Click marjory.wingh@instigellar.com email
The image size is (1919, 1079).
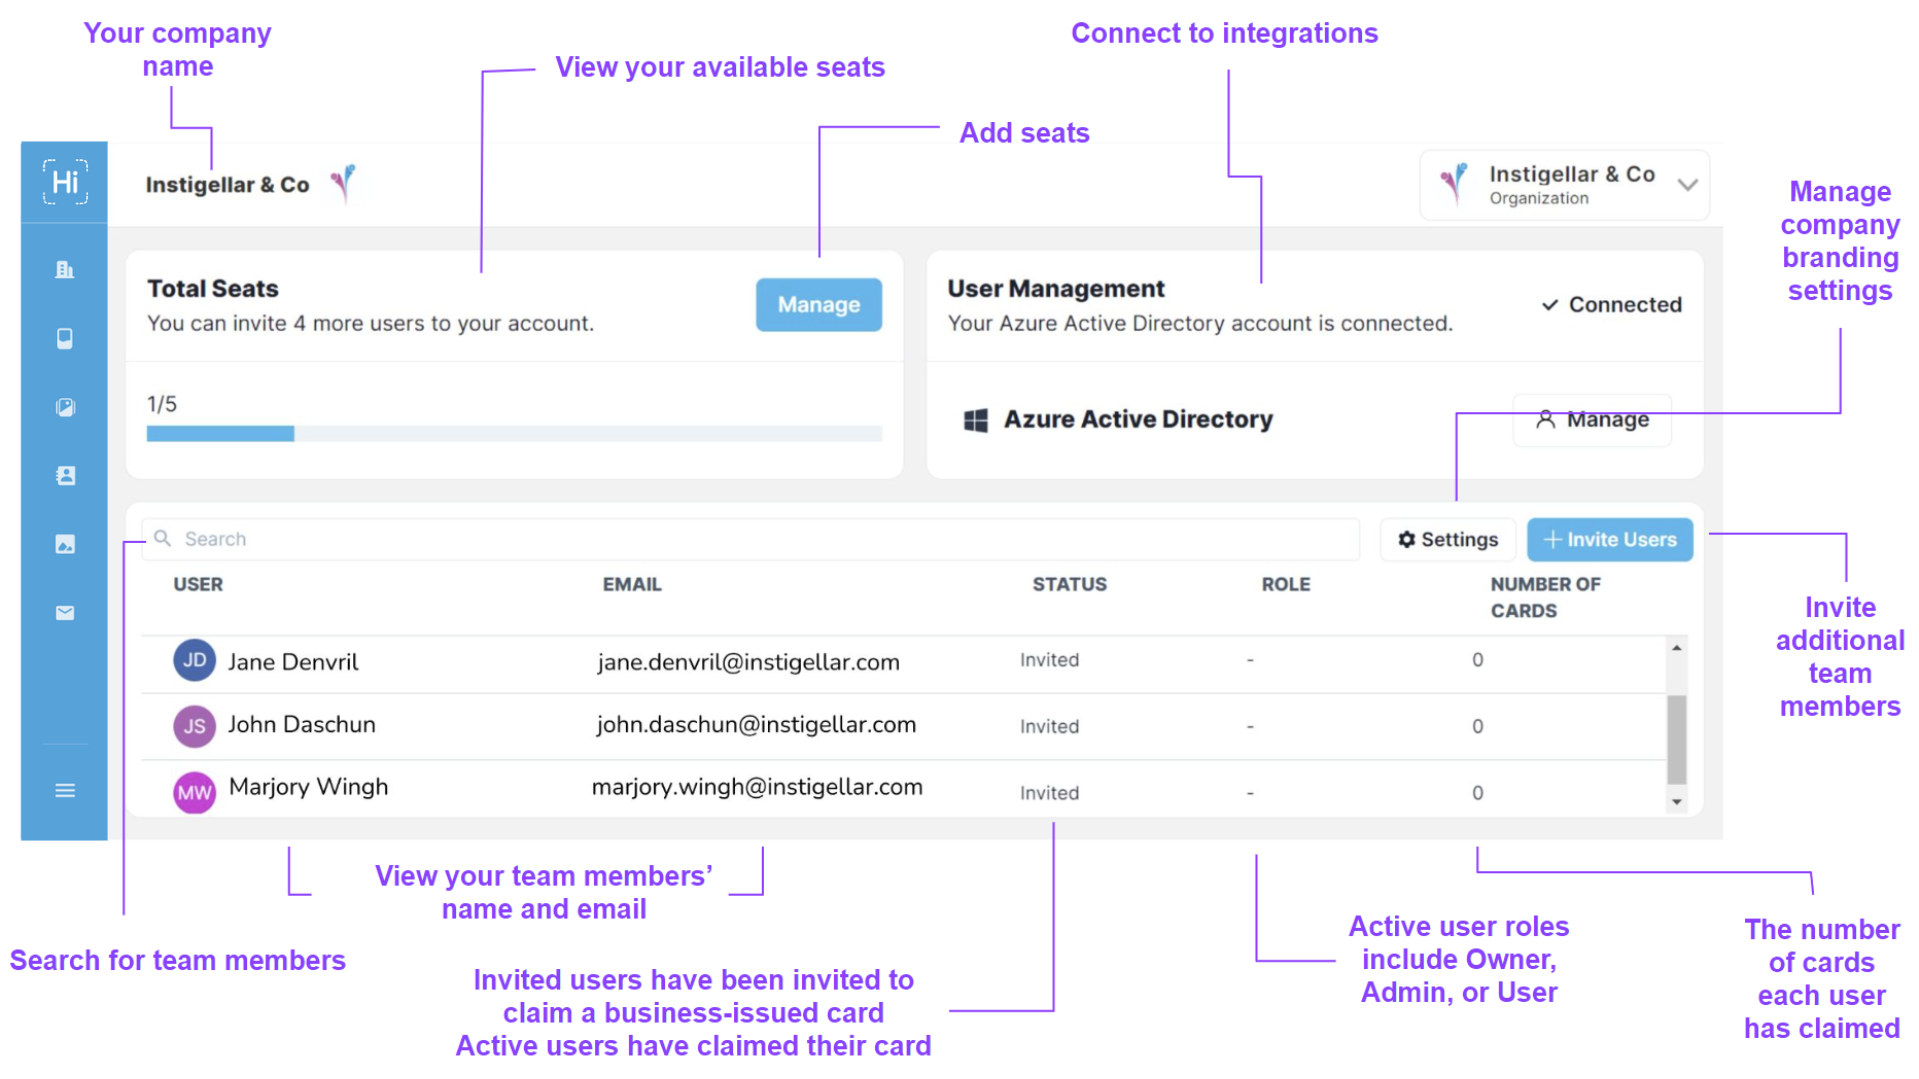pos(757,787)
